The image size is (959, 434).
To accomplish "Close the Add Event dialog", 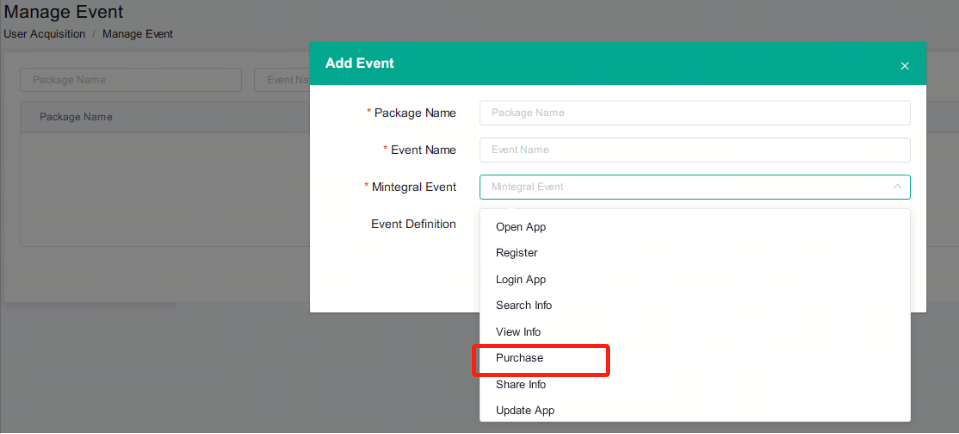I will [904, 66].
